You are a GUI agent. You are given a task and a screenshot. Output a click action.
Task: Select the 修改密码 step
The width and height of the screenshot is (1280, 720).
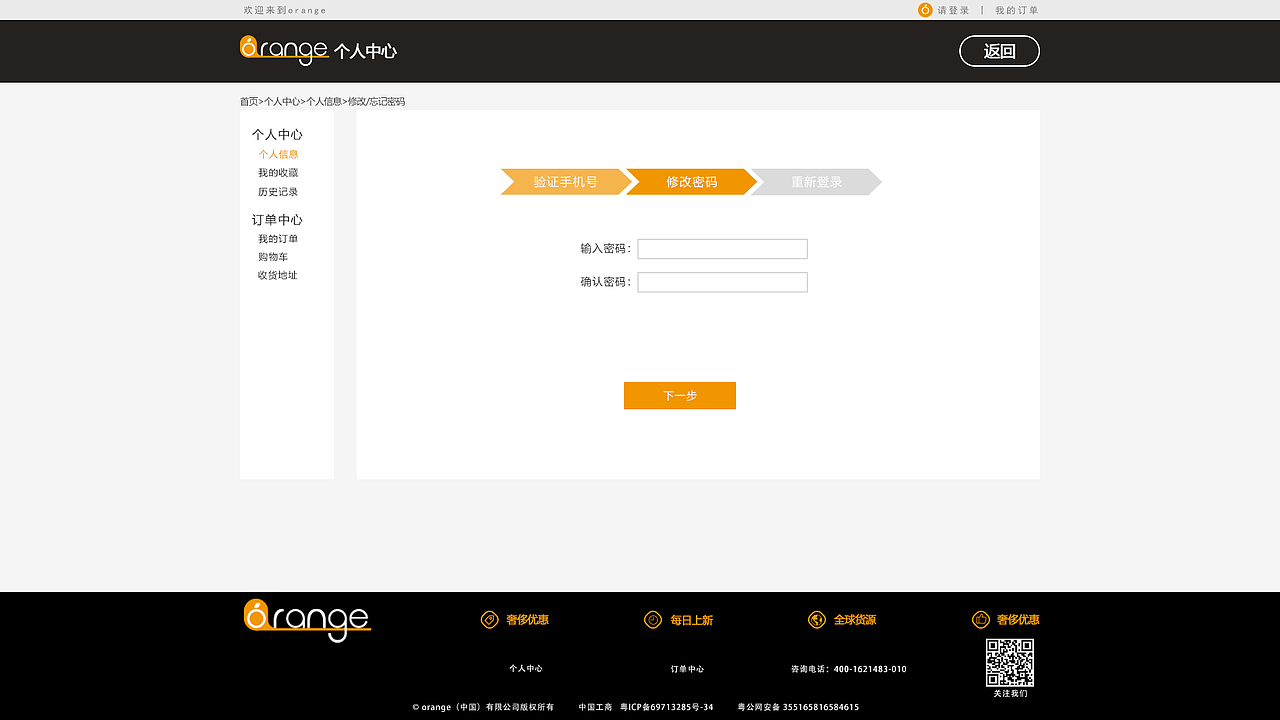[x=692, y=182]
